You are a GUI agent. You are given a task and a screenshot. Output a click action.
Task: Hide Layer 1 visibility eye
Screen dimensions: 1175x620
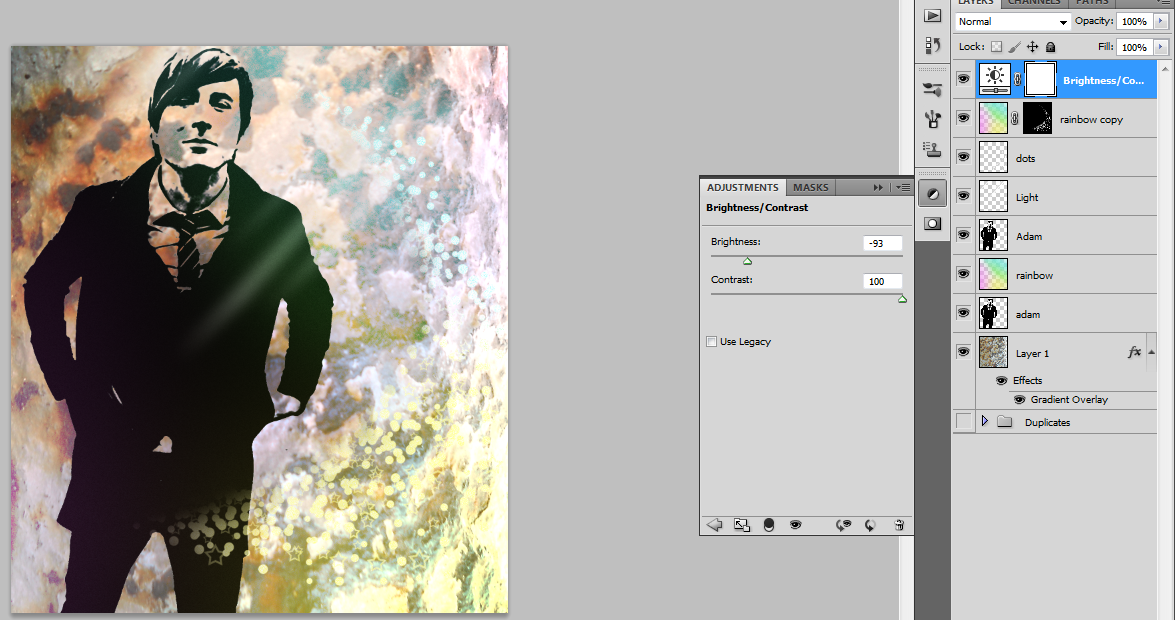pos(964,352)
